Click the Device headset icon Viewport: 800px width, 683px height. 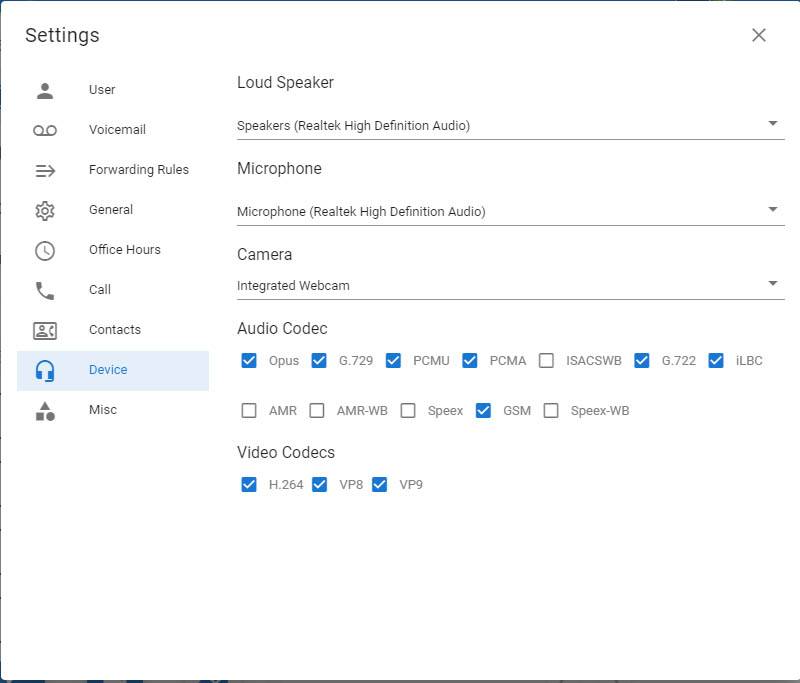pos(45,370)
